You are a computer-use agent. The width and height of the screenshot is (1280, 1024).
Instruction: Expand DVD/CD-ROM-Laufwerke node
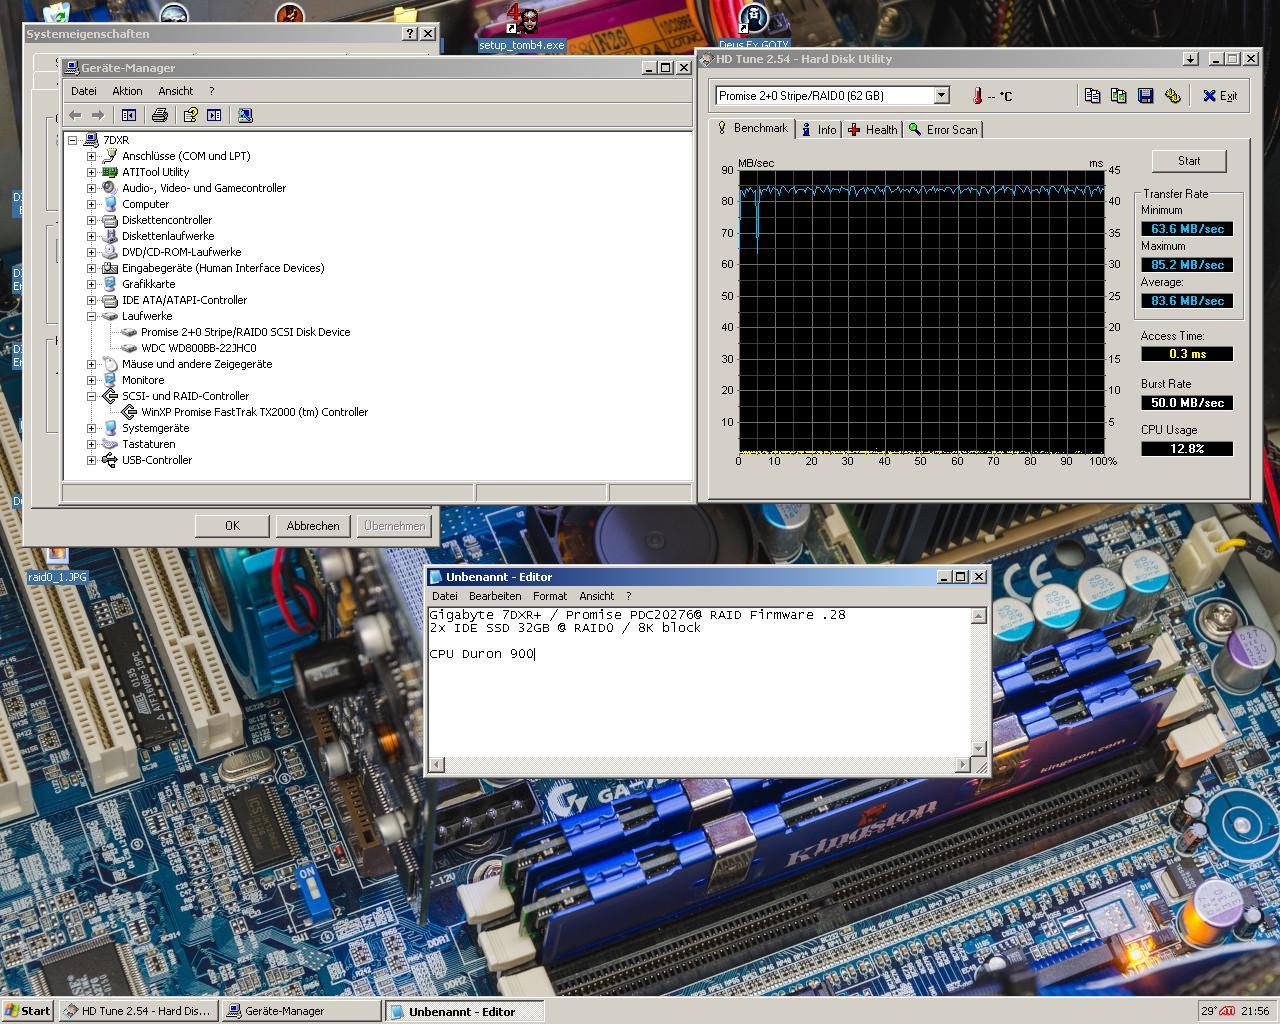pyautogui.click(x=91, y=252)
